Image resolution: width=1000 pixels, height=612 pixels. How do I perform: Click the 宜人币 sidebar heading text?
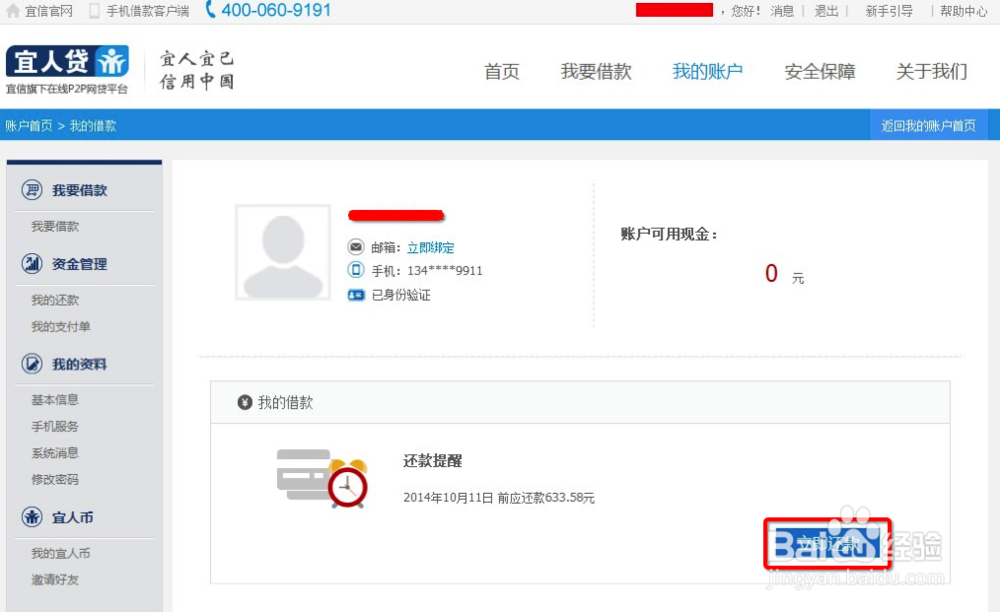tap(73, 517)
